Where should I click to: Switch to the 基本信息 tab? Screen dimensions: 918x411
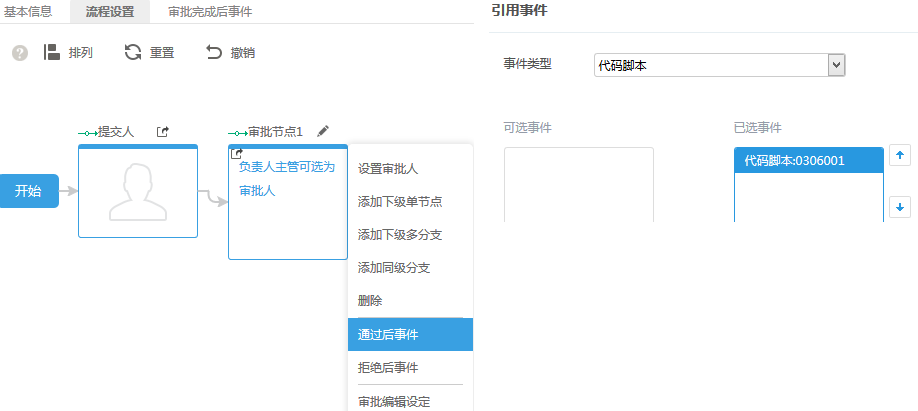[x=31, y=12]
